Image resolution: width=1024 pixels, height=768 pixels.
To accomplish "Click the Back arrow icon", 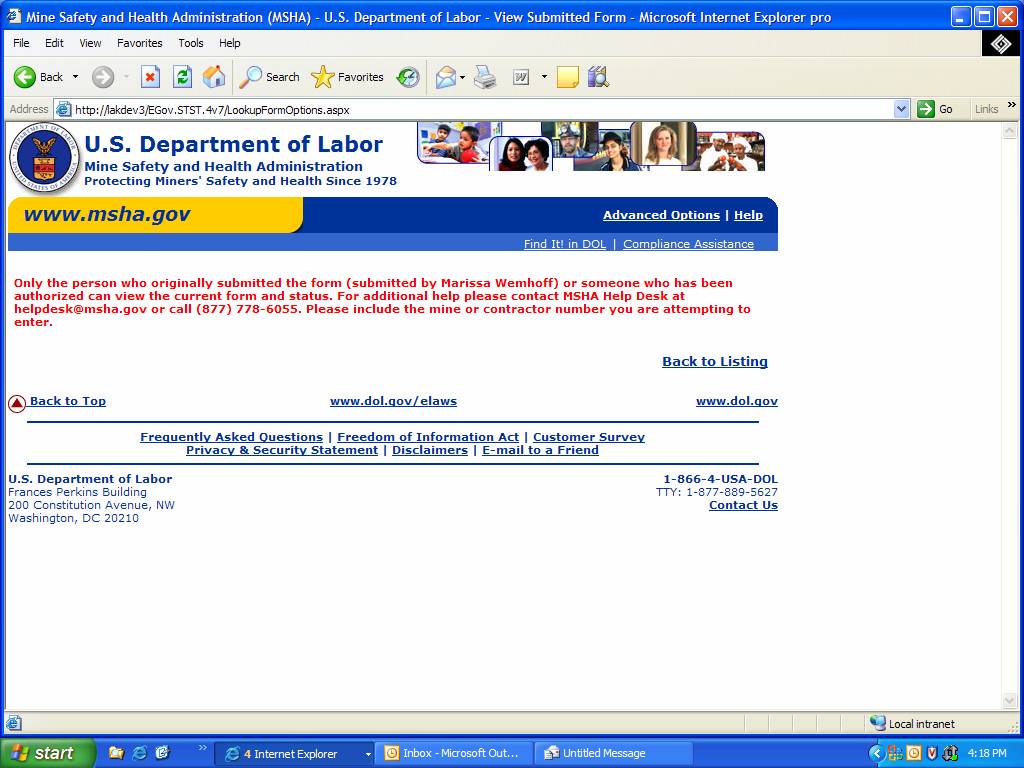I will (x=25, y=77).
